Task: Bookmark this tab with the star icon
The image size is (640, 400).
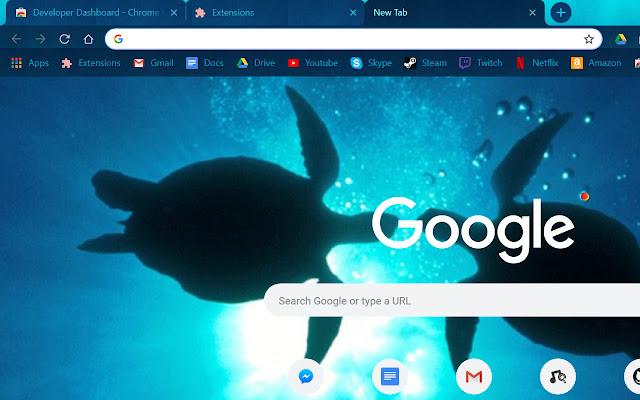Action: 589,39
